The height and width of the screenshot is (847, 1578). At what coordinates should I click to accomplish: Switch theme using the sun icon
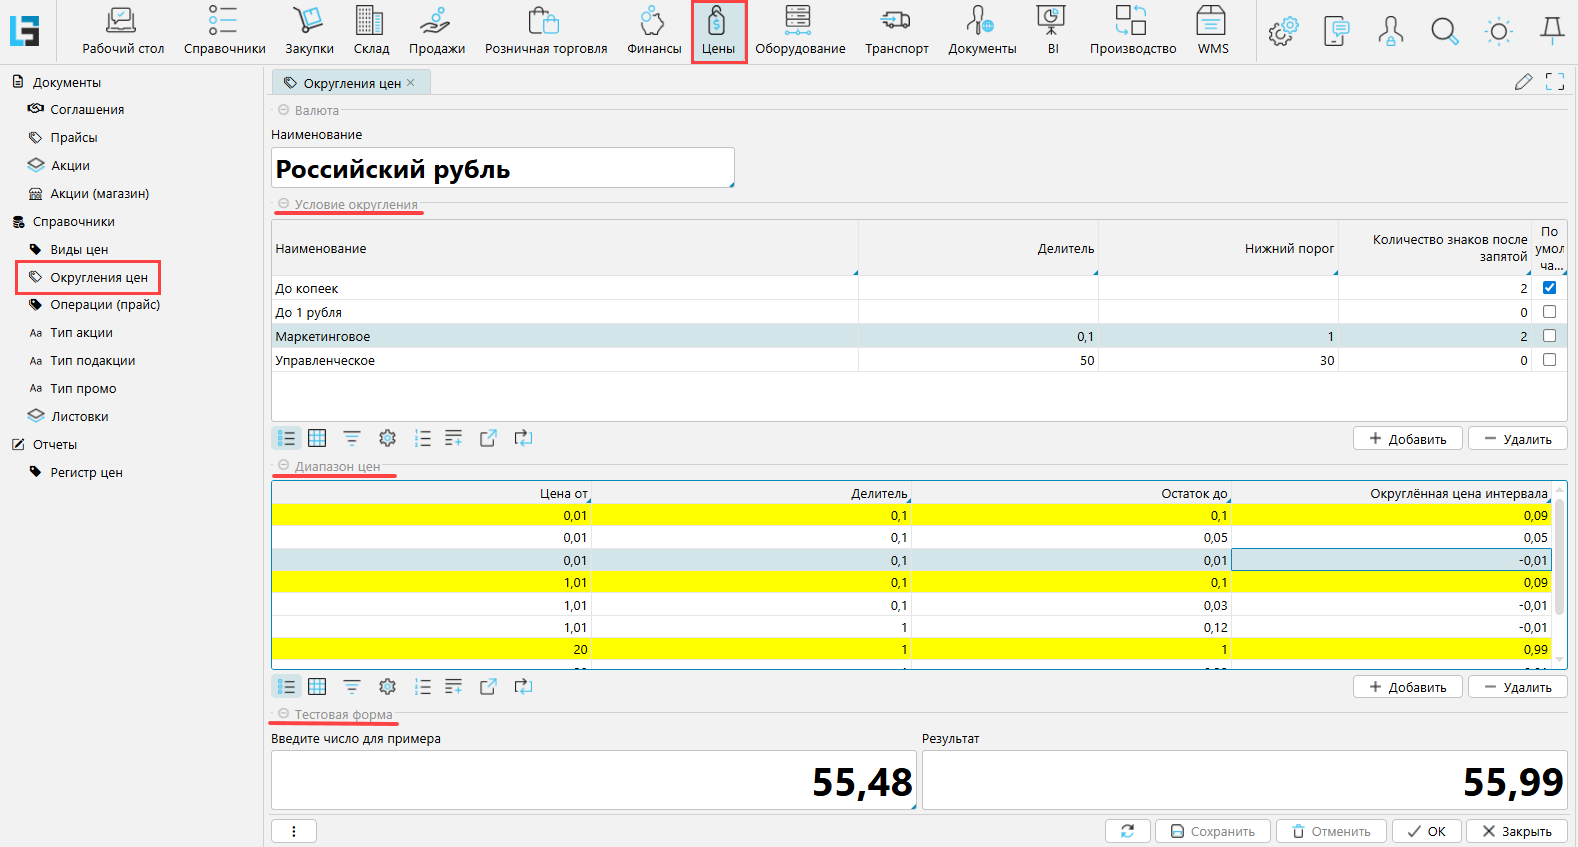(x=1498, y=32)
